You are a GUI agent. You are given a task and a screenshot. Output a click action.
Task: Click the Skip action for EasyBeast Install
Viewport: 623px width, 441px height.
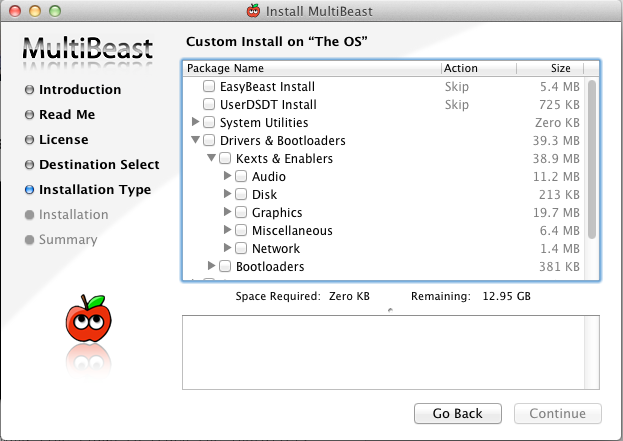[457, 87]
